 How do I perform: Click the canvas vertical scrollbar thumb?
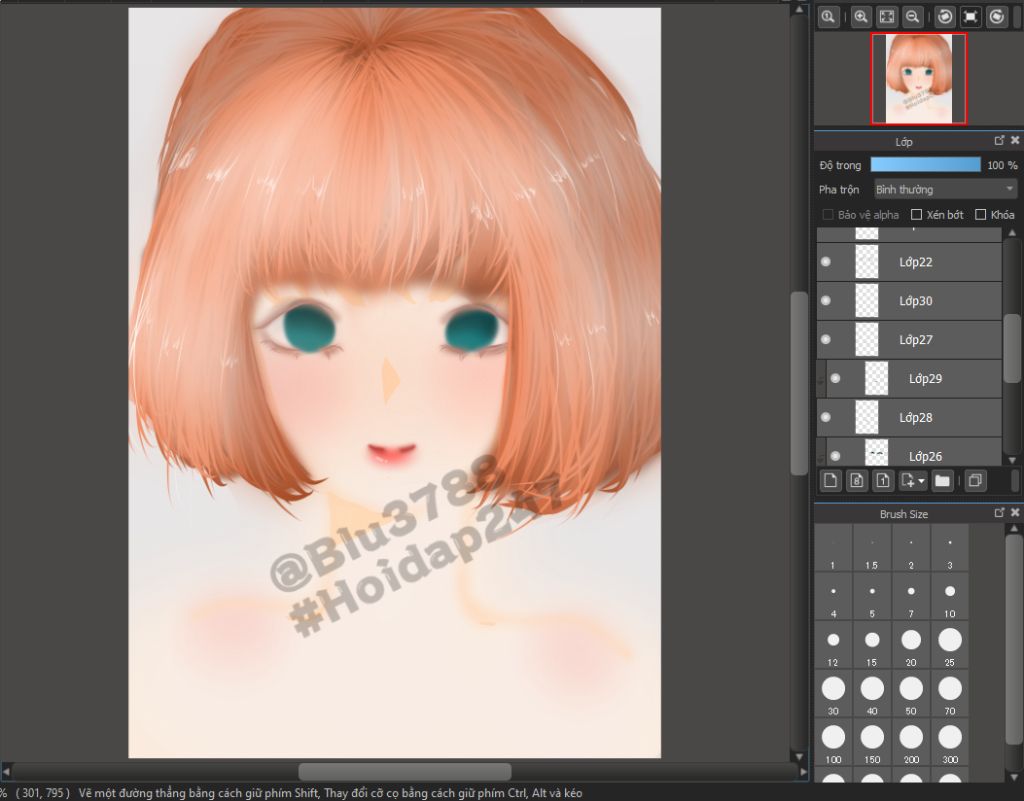pos(799,384)
